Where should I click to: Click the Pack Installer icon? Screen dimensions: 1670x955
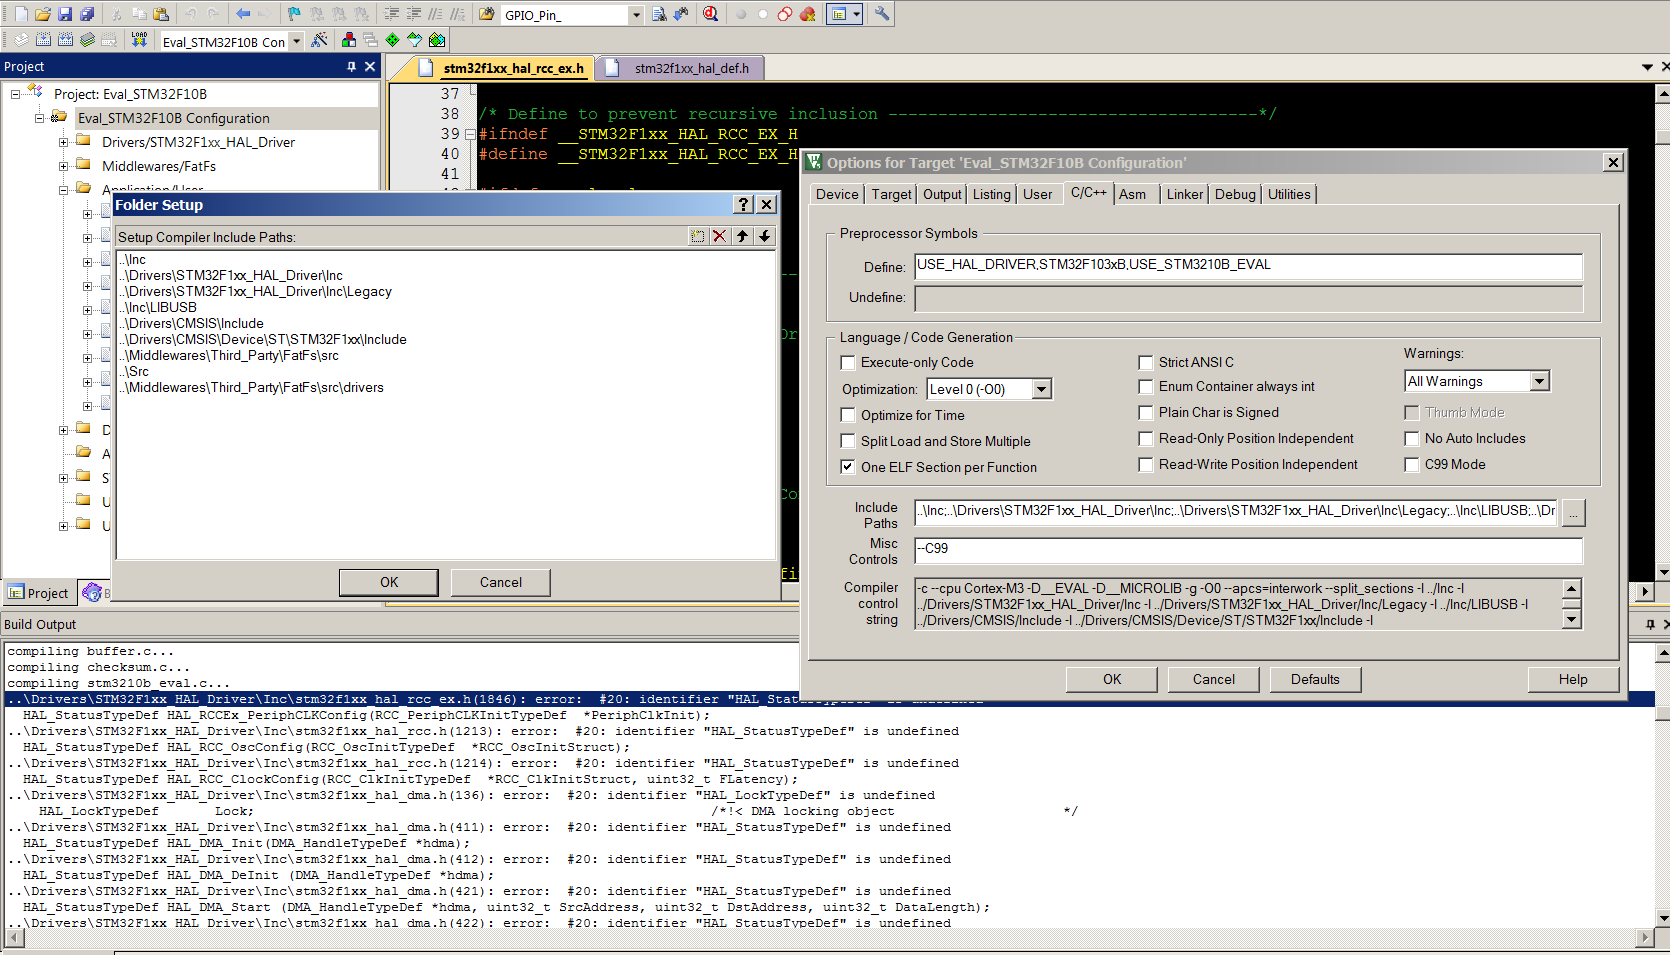[x=437, y=40]
